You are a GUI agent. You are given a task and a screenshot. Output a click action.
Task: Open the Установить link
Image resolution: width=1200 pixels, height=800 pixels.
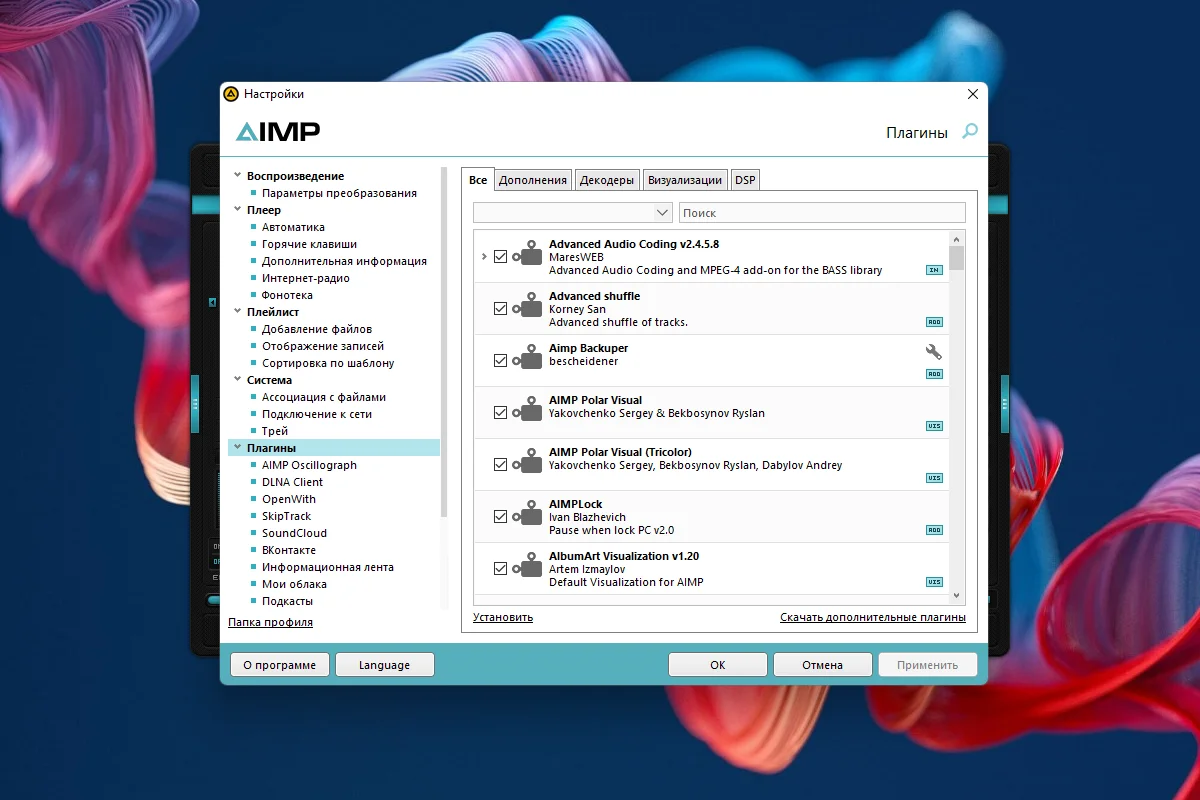click(x=503, y=617)
